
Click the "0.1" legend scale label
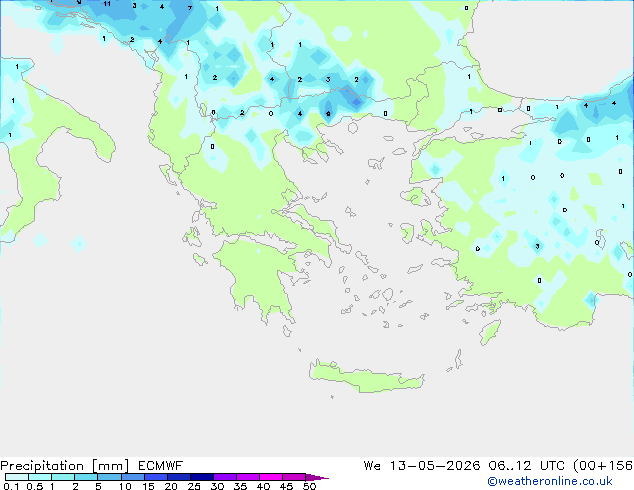pyautogui.click(x=11, y=486)
